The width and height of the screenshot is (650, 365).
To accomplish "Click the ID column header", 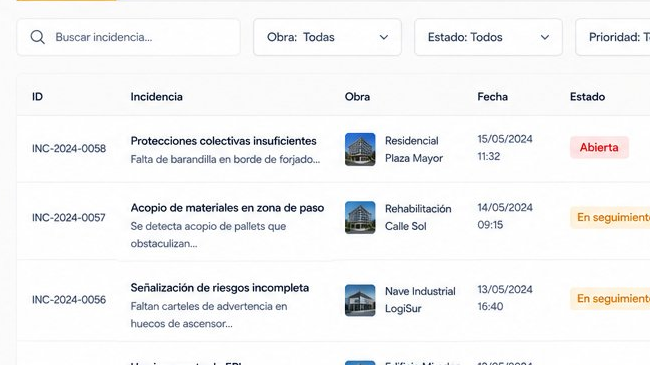I will (x=37, y=97).
